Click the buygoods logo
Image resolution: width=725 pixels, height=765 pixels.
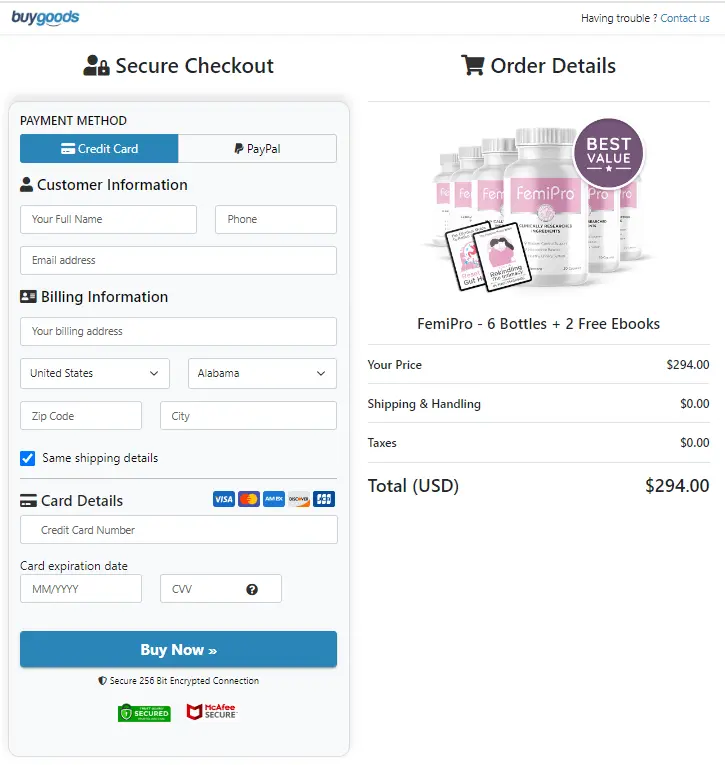[46, 18]
